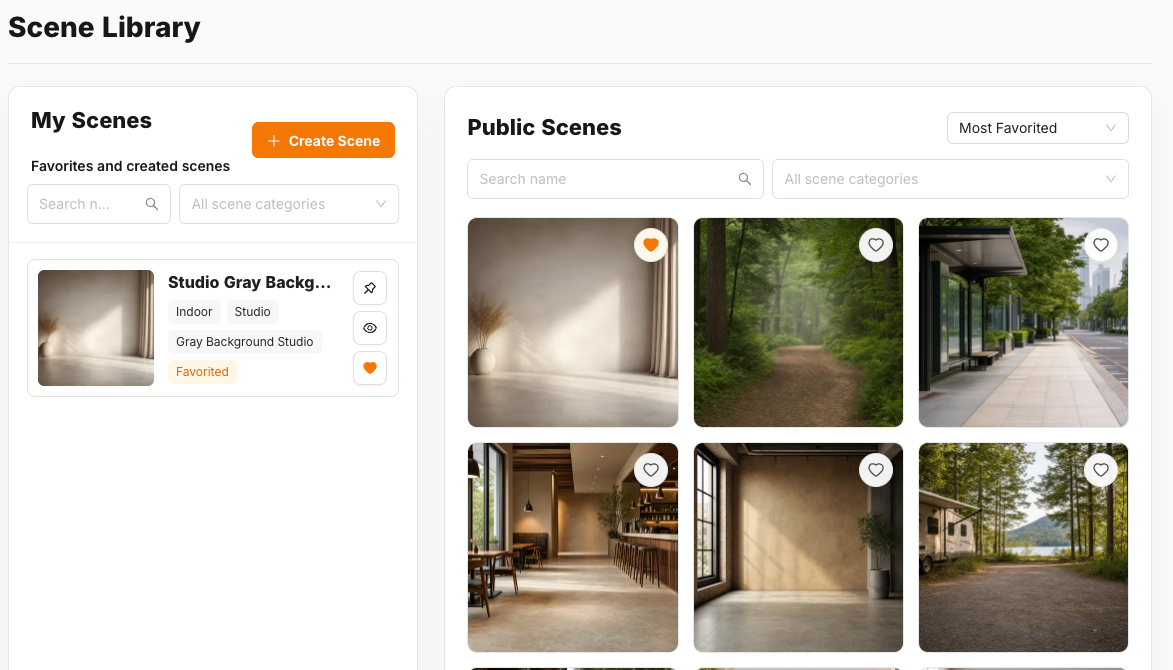Focus the My Scenes search field
Screen dimensions: 1173x670
[x=99, y=204]
